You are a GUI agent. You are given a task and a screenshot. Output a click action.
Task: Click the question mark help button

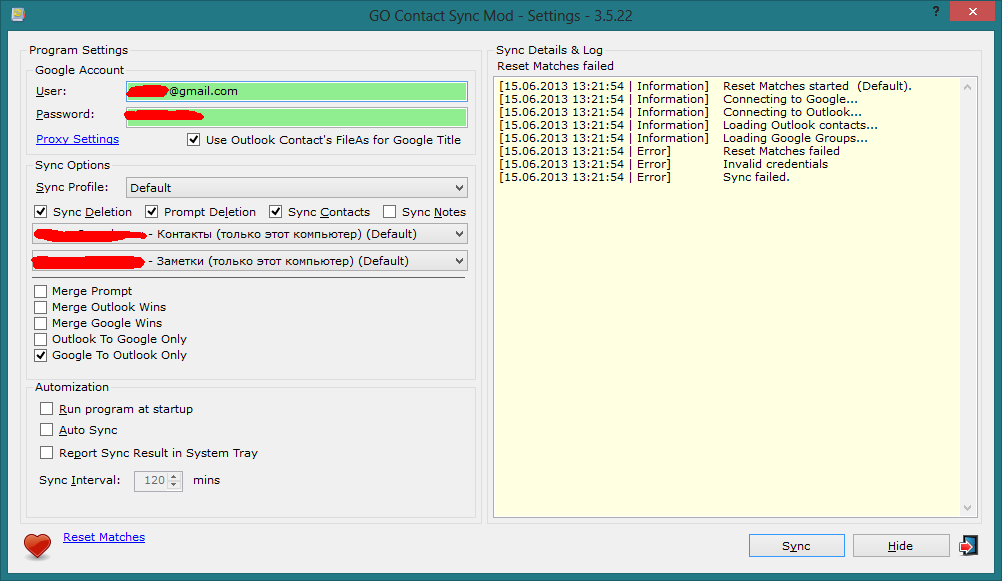(936, 12)
